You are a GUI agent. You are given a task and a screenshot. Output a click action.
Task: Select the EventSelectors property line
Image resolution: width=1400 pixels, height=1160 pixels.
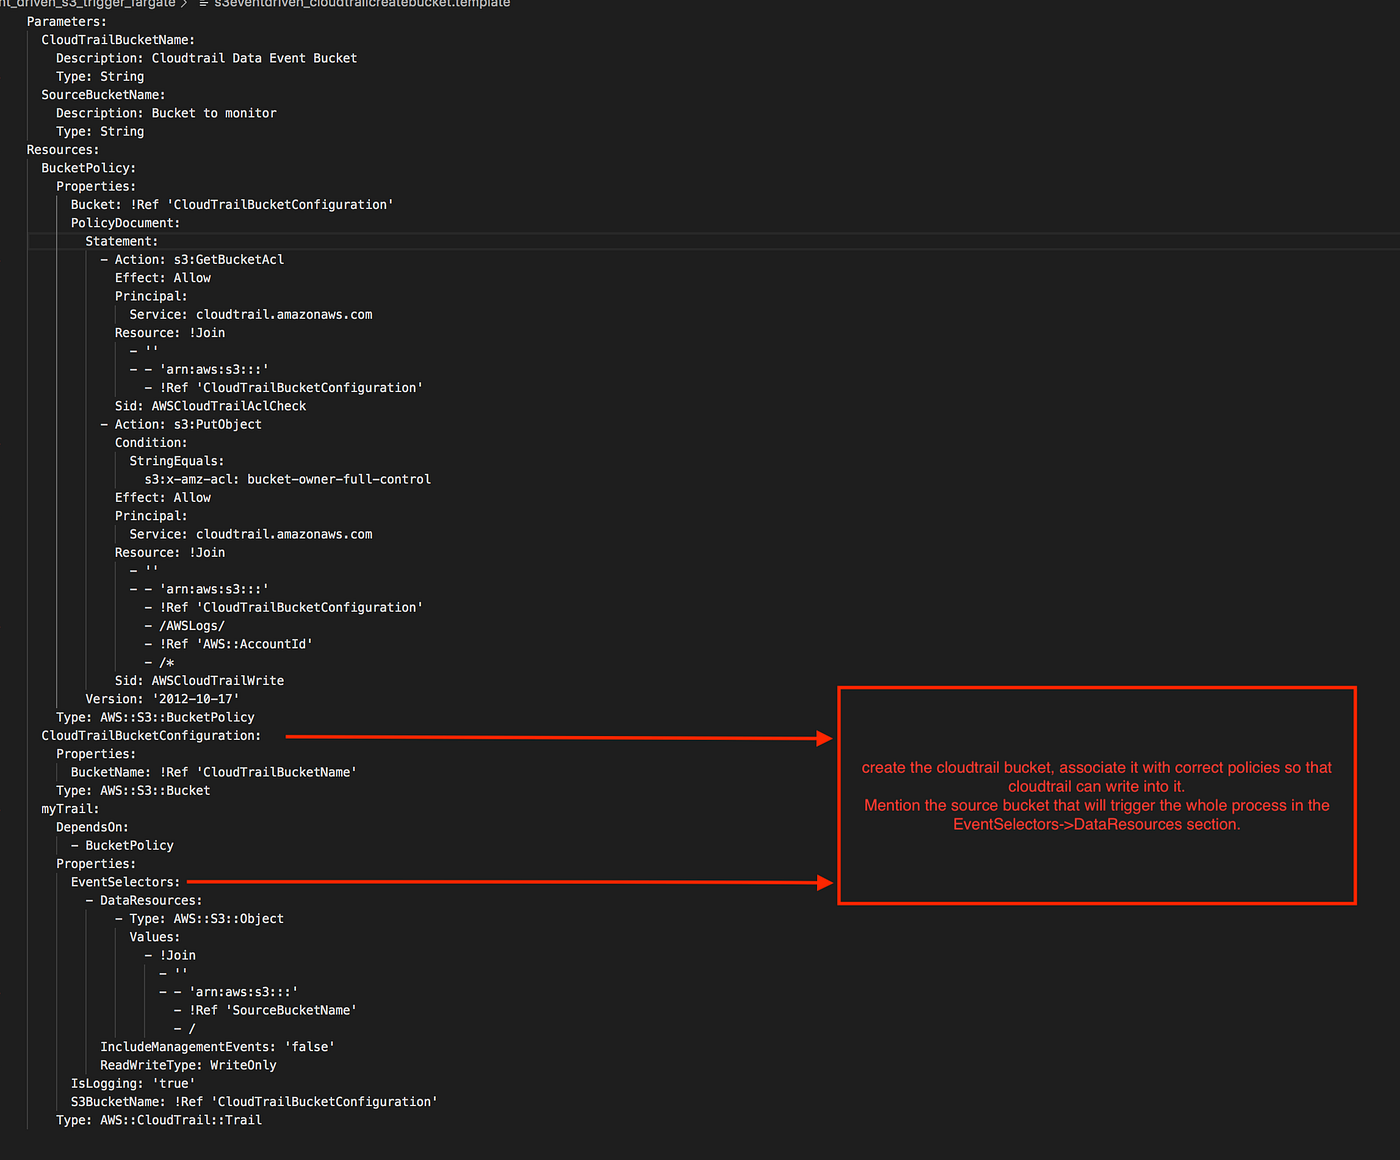tap(125, 882)
